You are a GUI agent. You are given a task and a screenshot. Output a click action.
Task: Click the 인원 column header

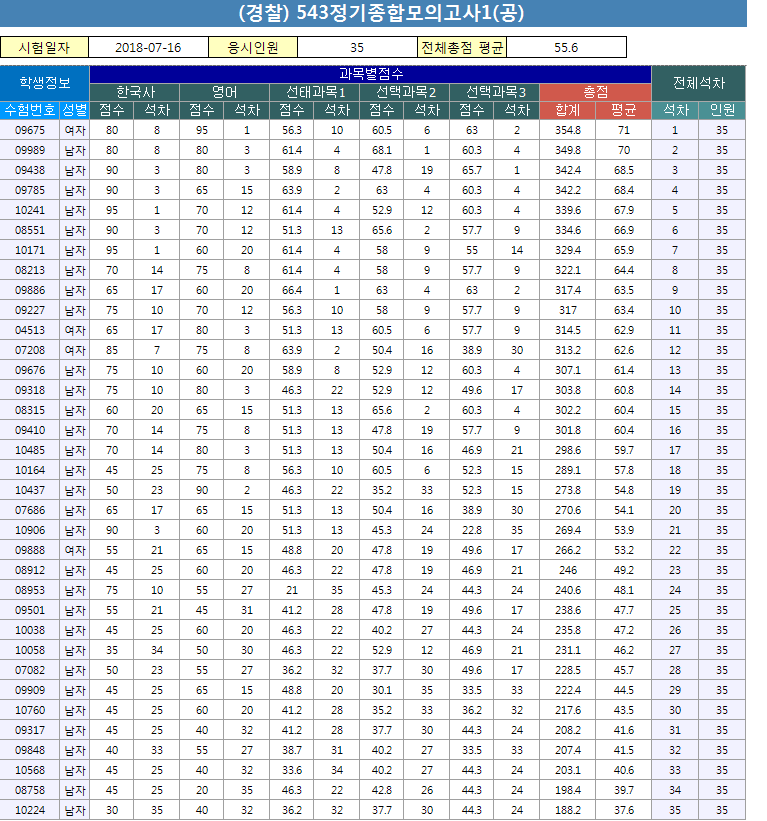point(722,110)
